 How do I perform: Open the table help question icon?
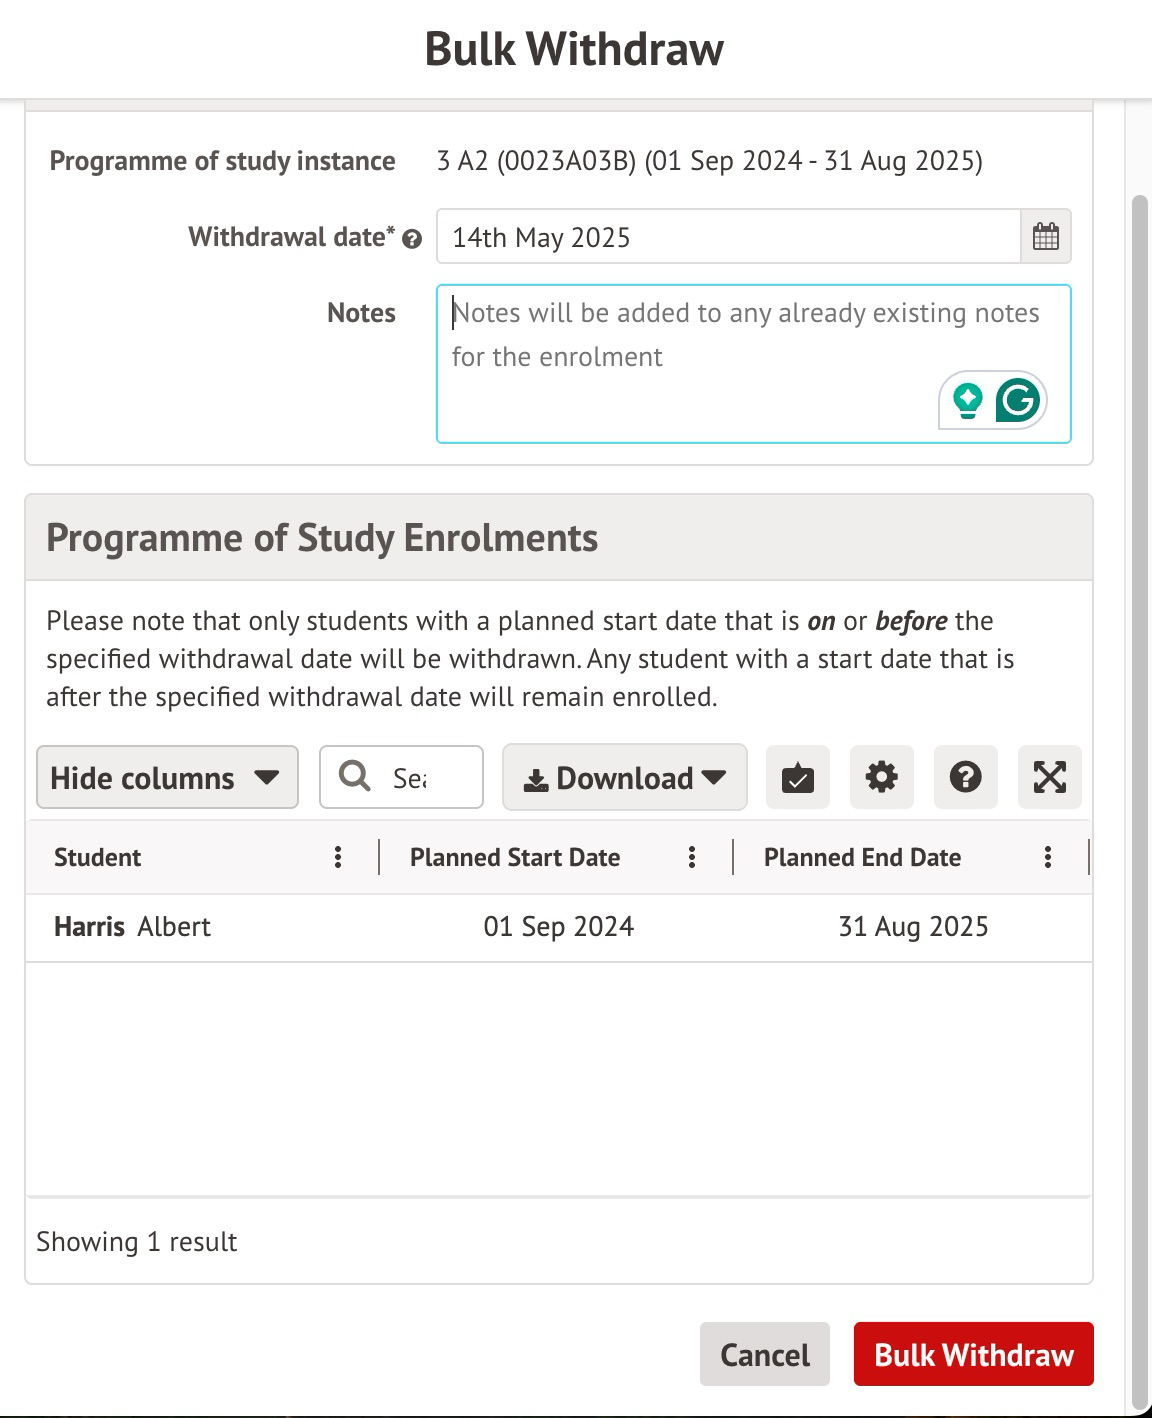[965, 777]
